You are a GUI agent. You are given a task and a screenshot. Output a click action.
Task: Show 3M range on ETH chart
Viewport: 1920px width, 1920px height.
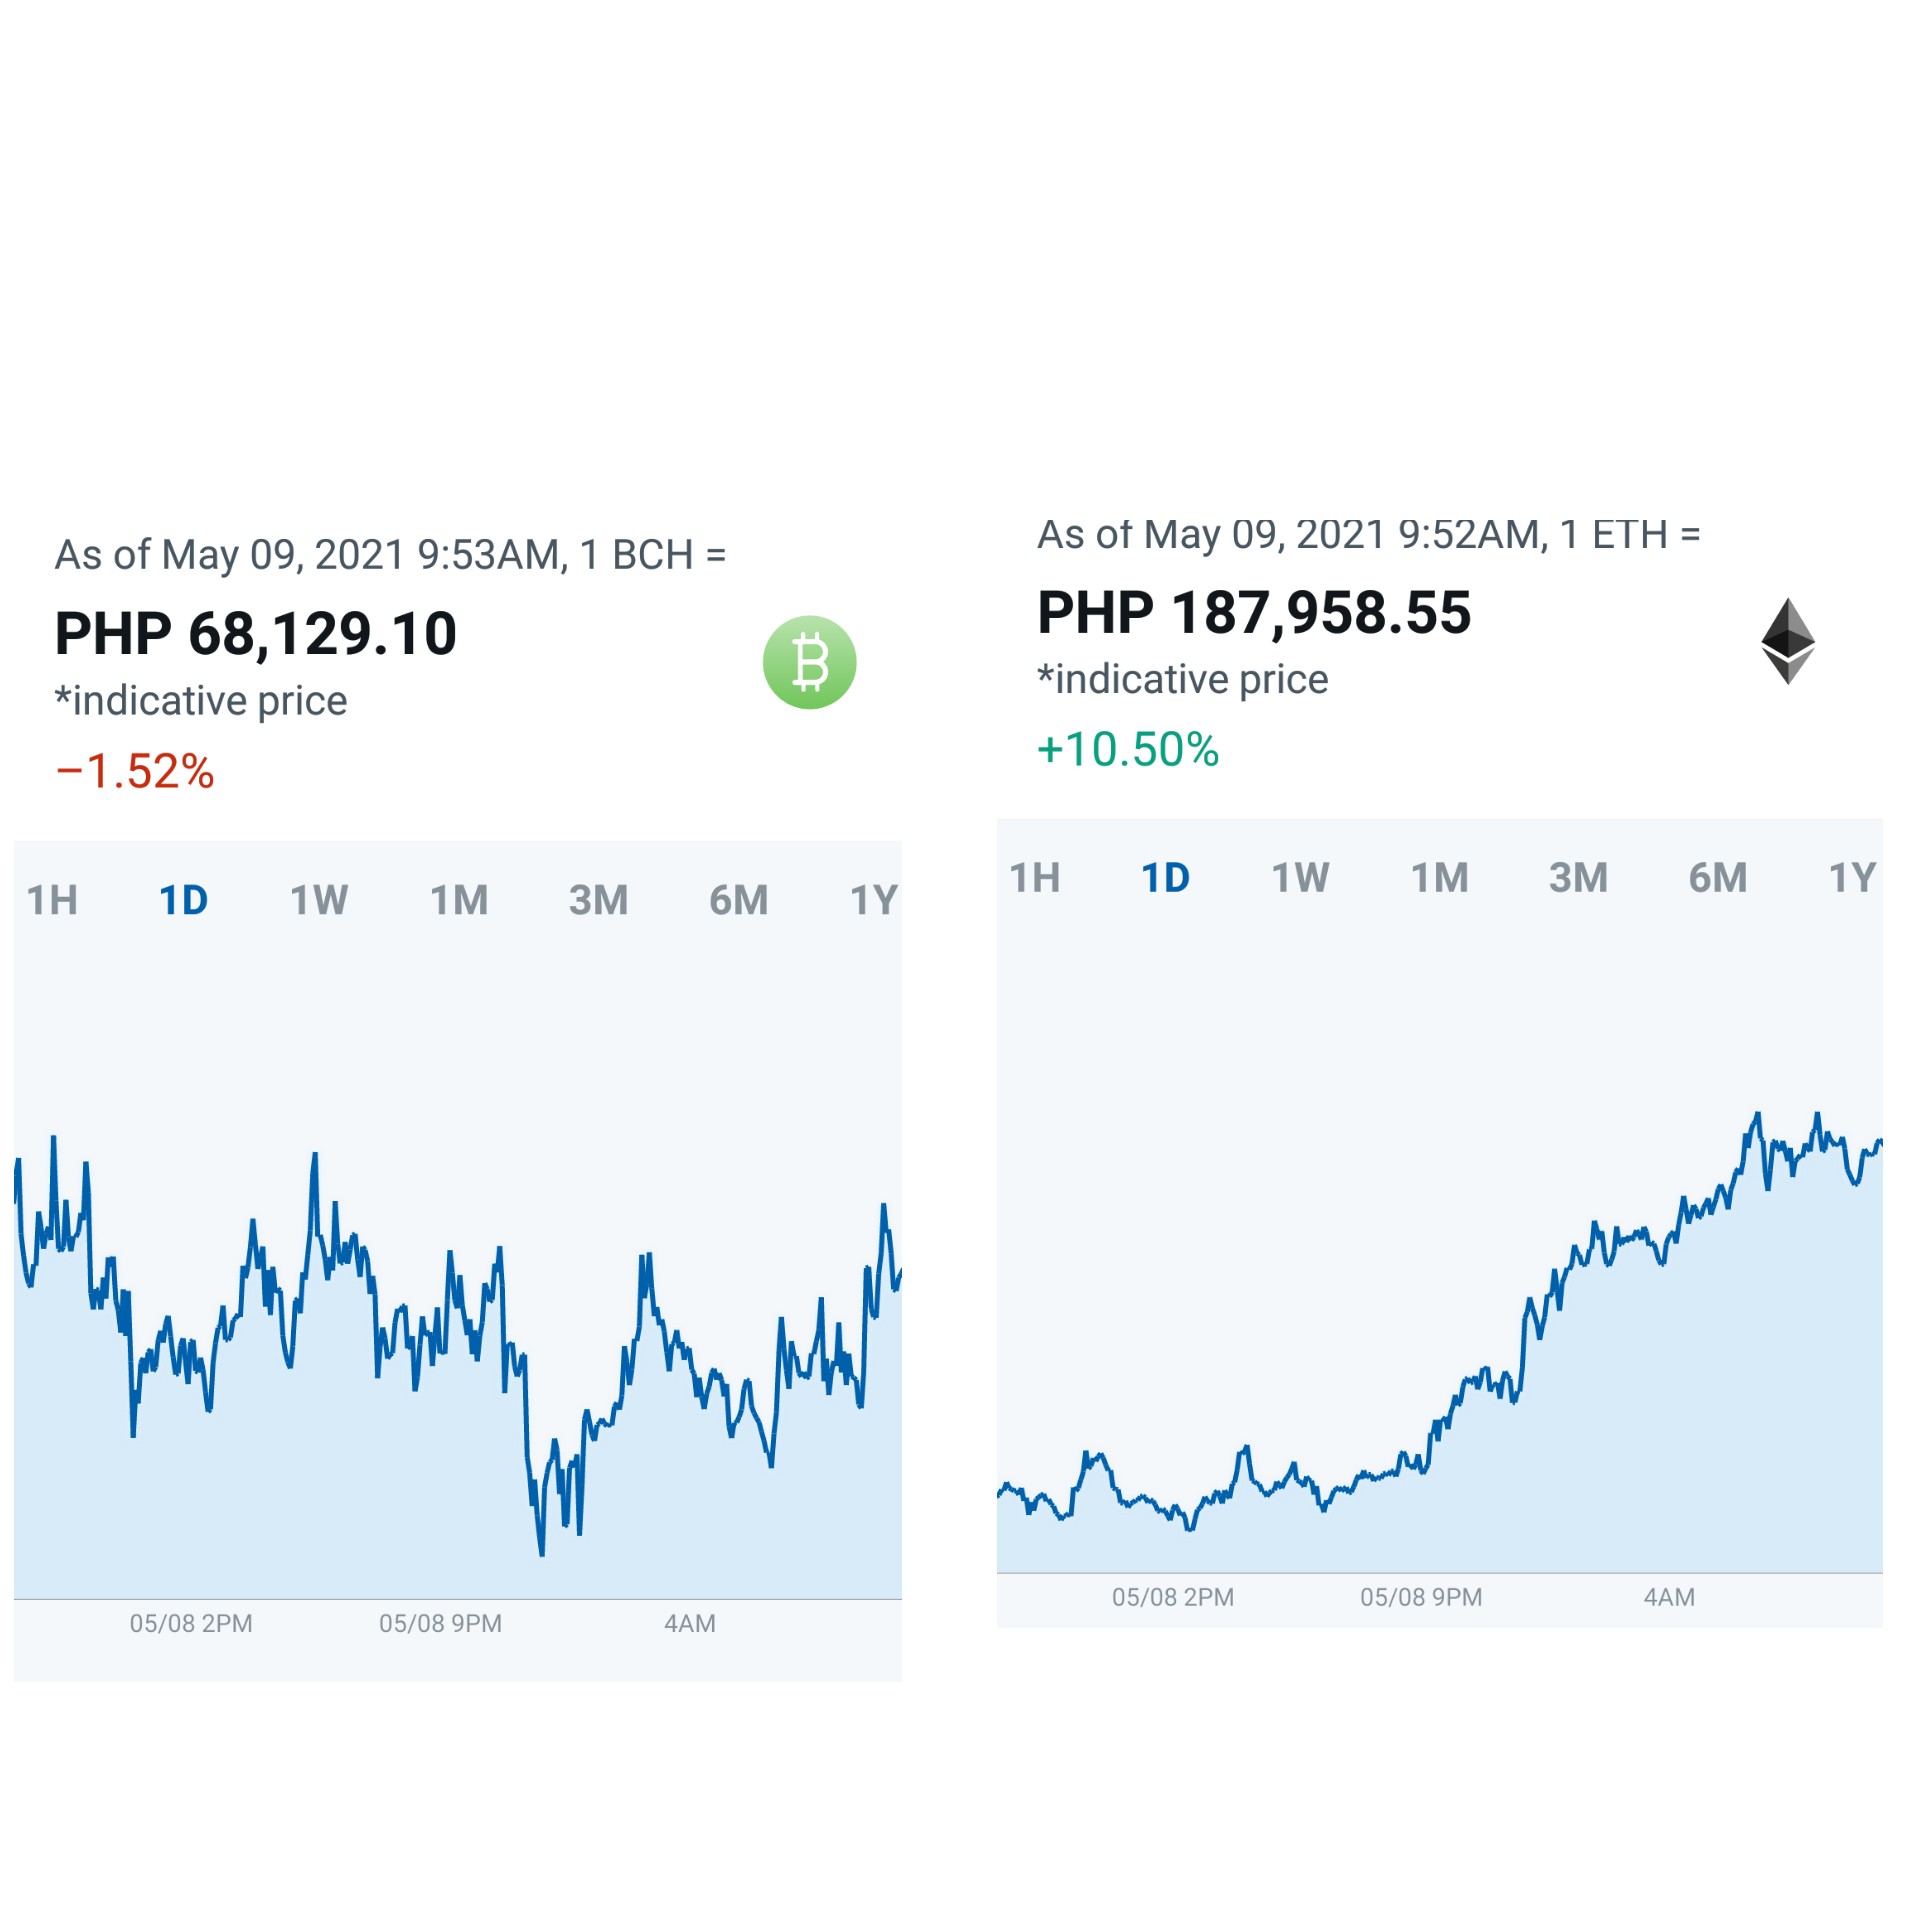(1579, 878)
